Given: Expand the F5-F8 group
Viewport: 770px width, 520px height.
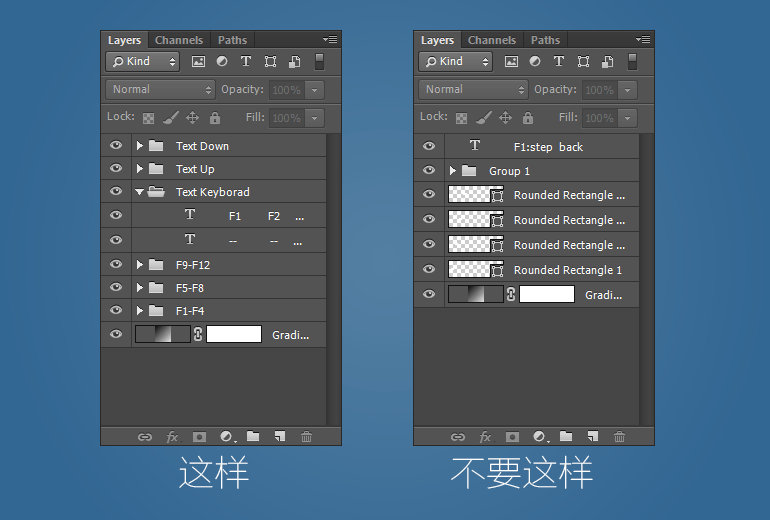Looking at the screenshot, I should tap(139, 287).
